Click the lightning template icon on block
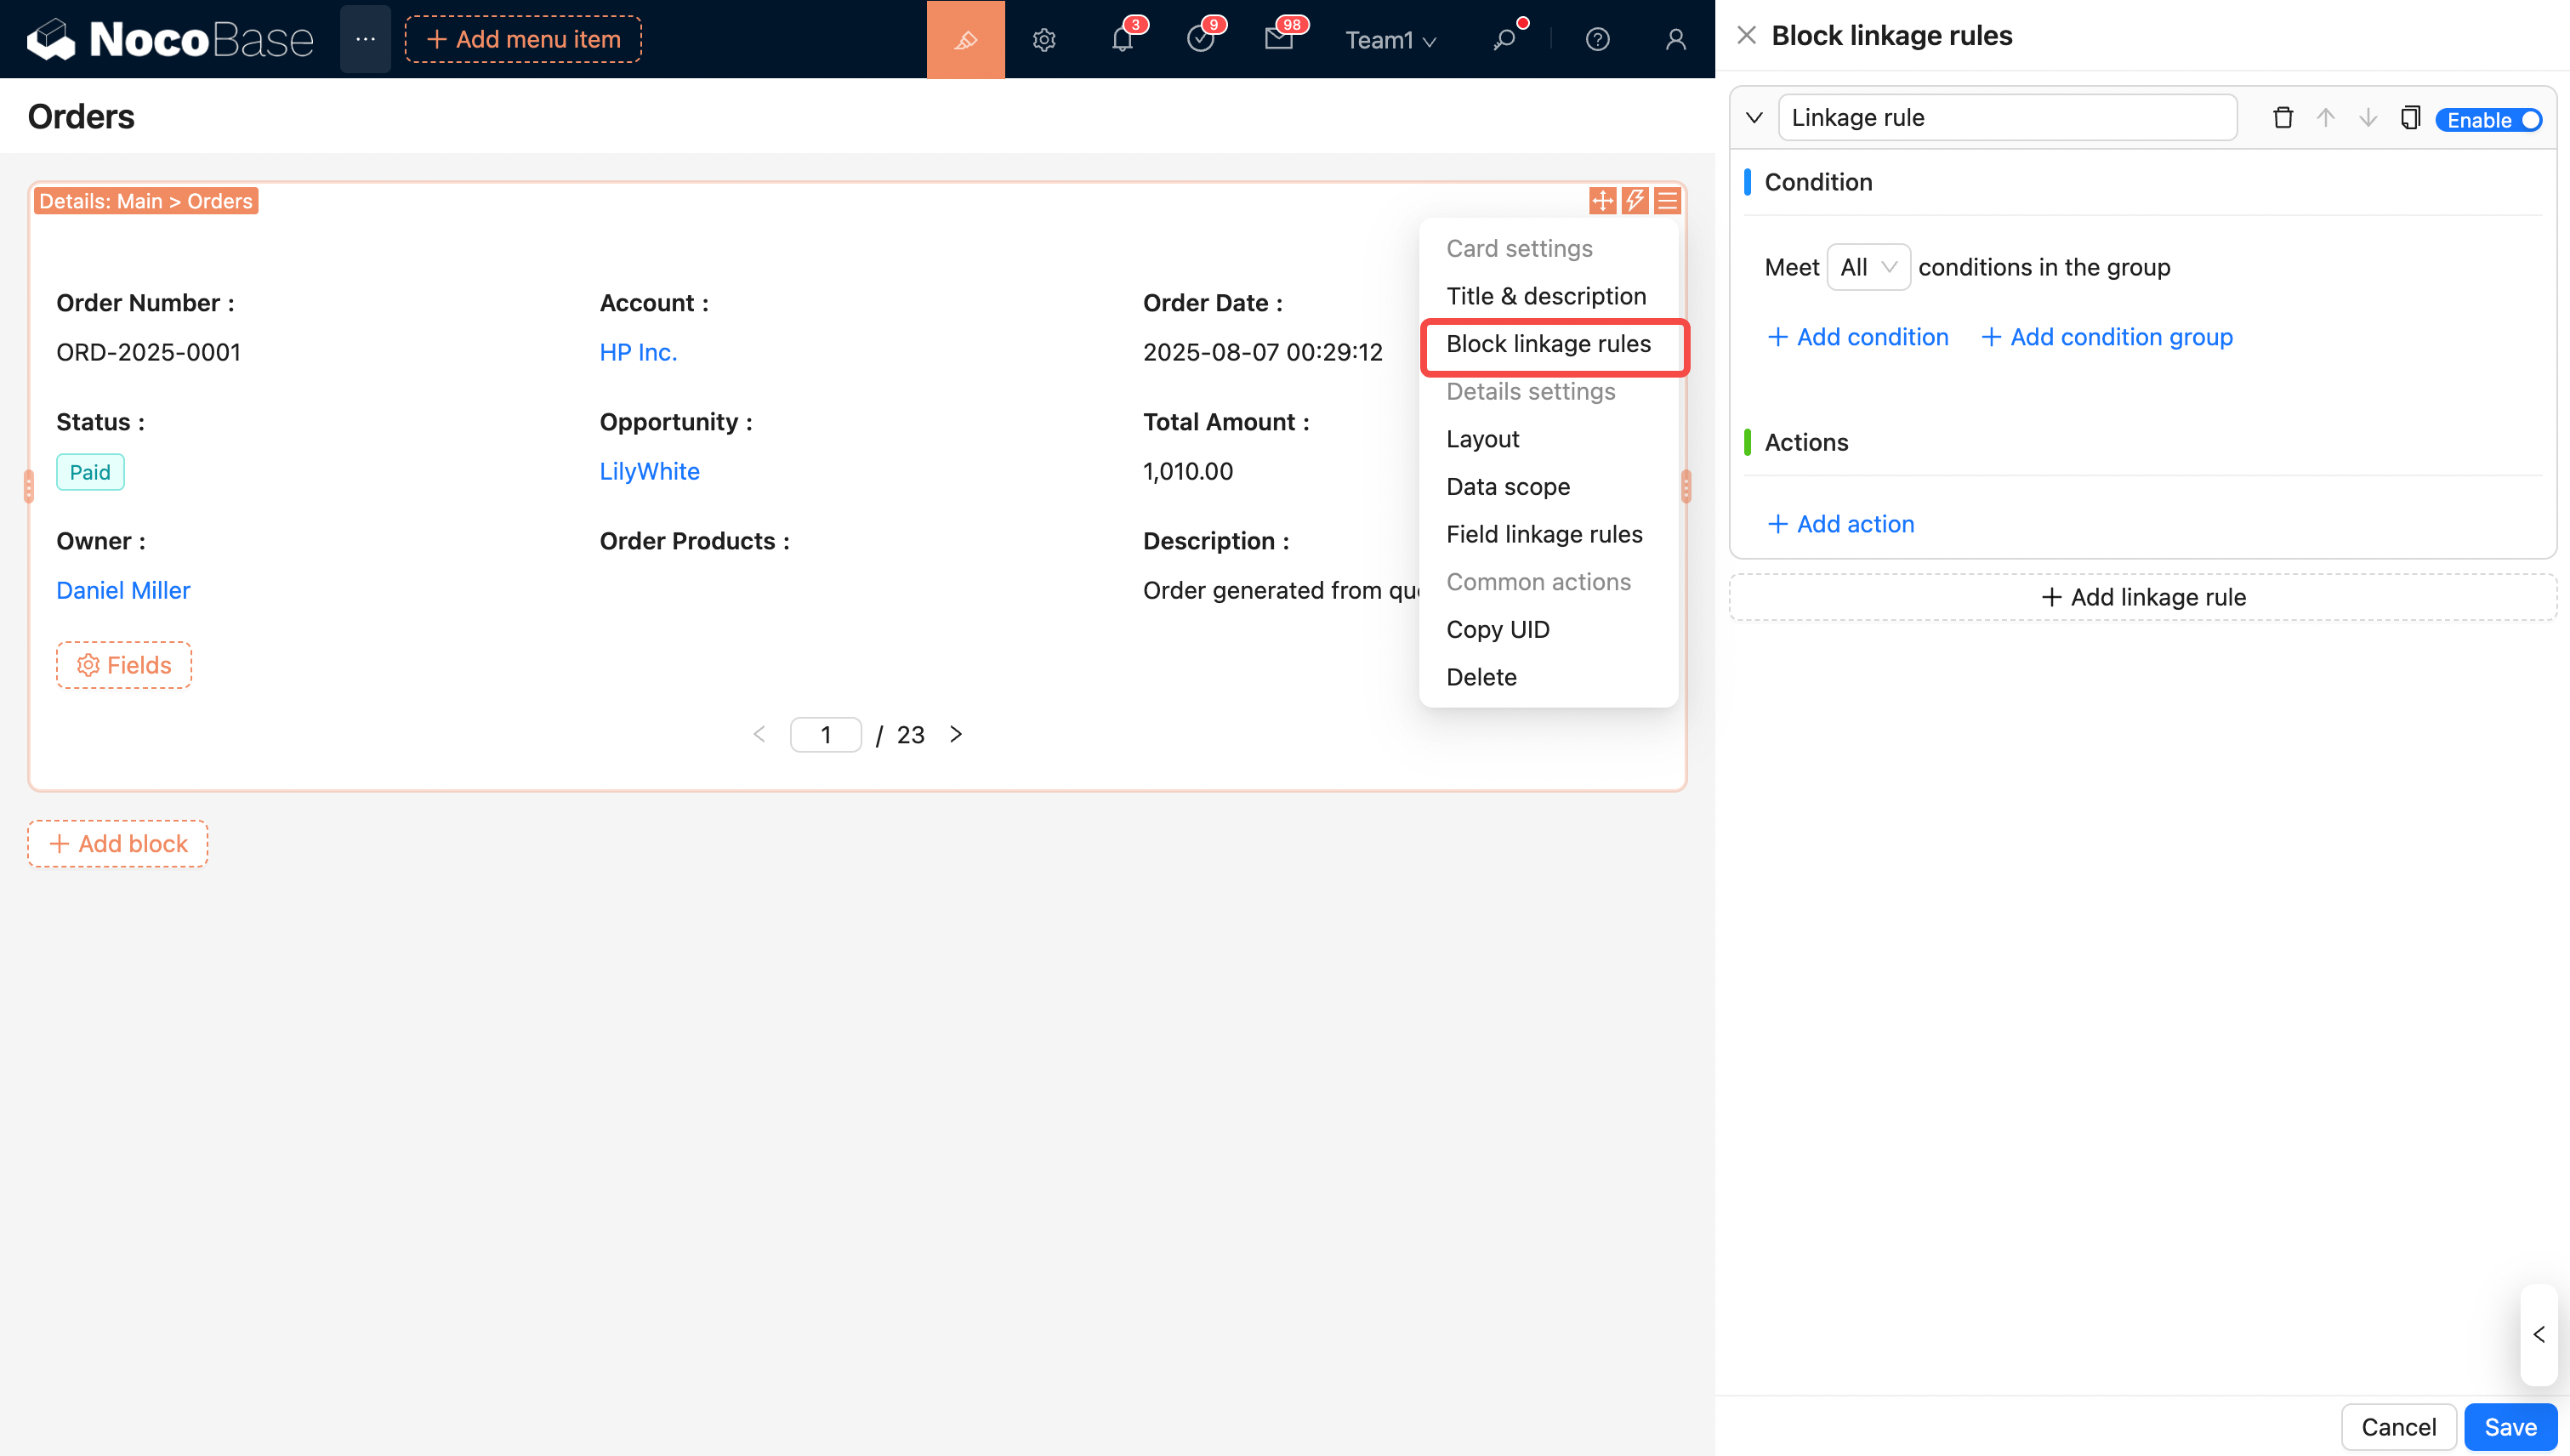 point(1635,201)
